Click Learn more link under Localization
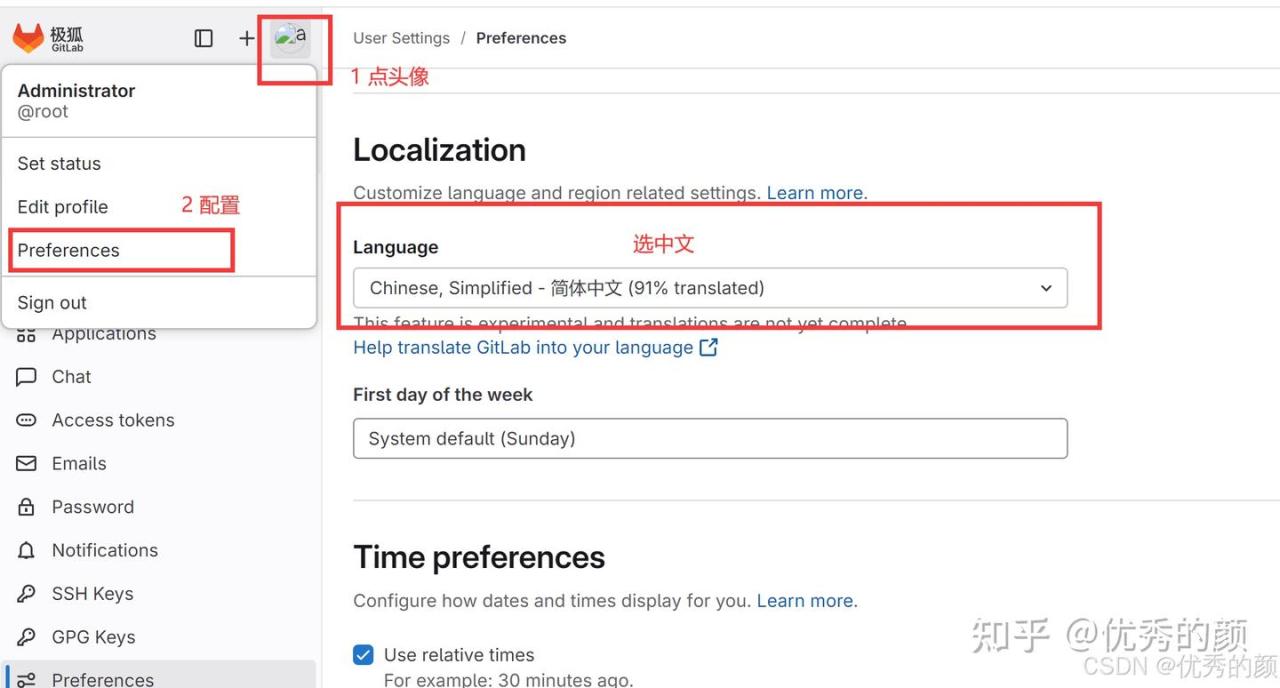 pos(816,193)
